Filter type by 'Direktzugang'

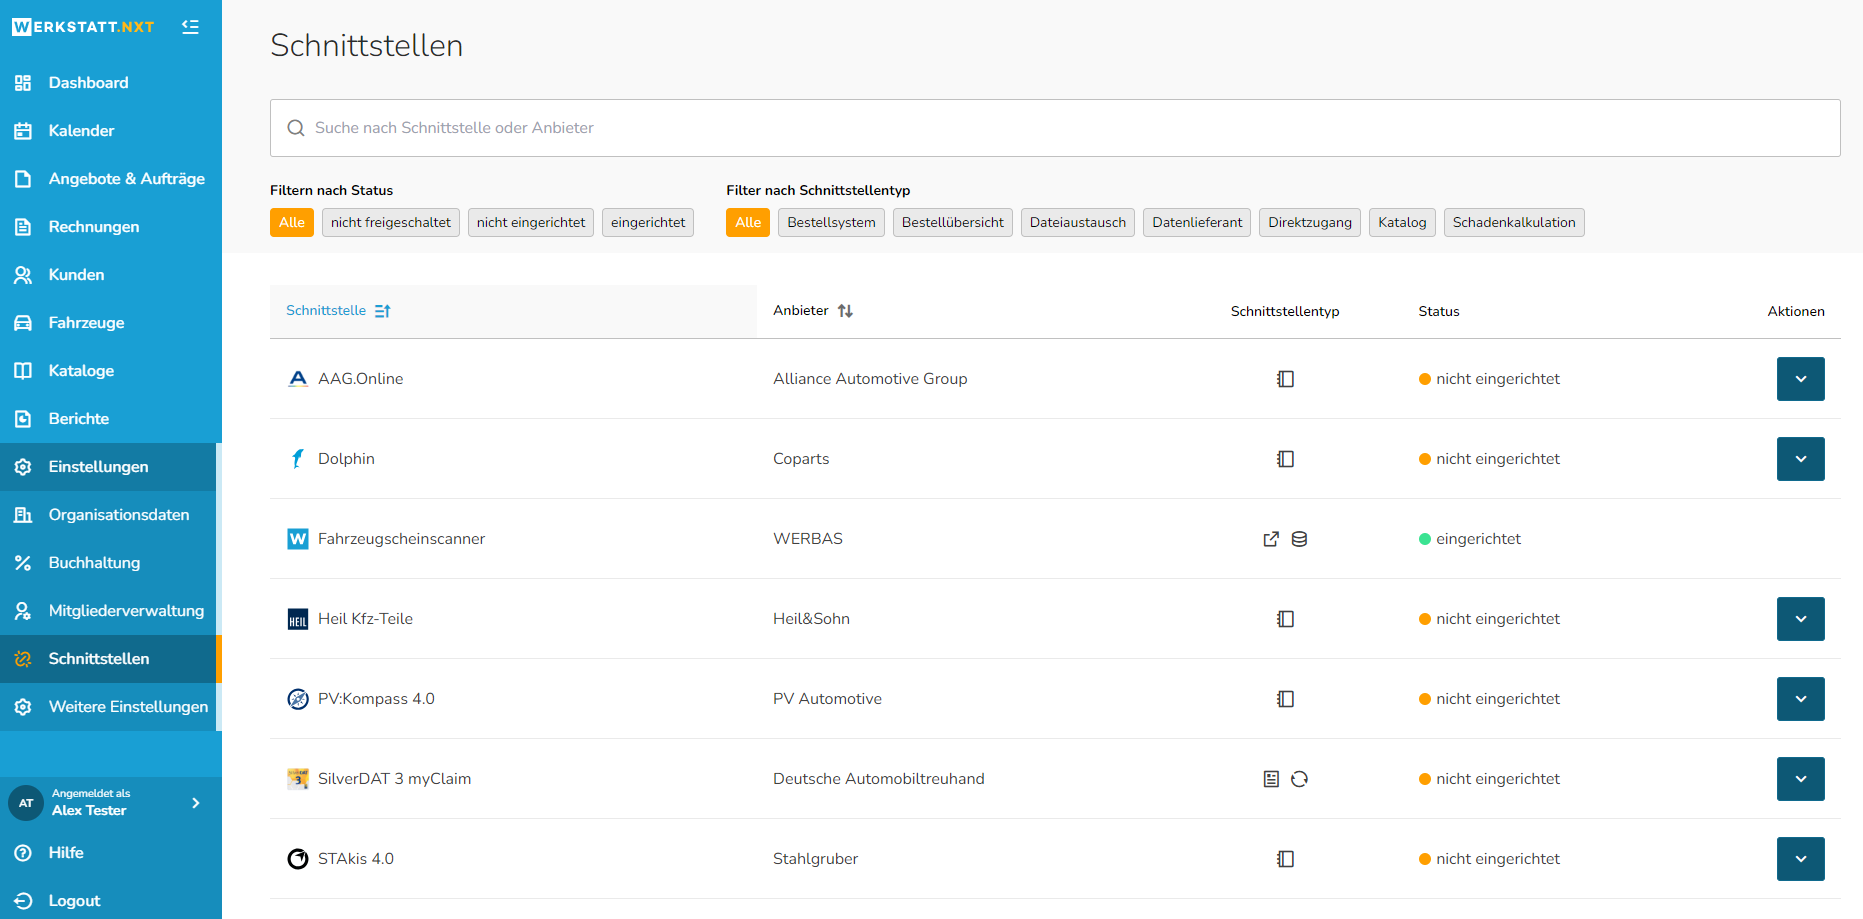[1310, 223]
